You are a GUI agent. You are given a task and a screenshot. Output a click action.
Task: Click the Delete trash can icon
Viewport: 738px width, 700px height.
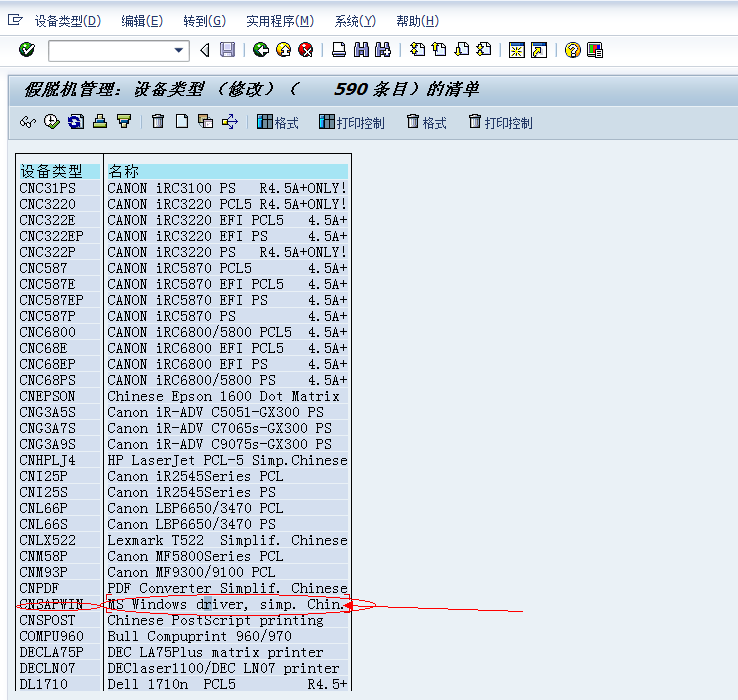(x=158, y=121)
